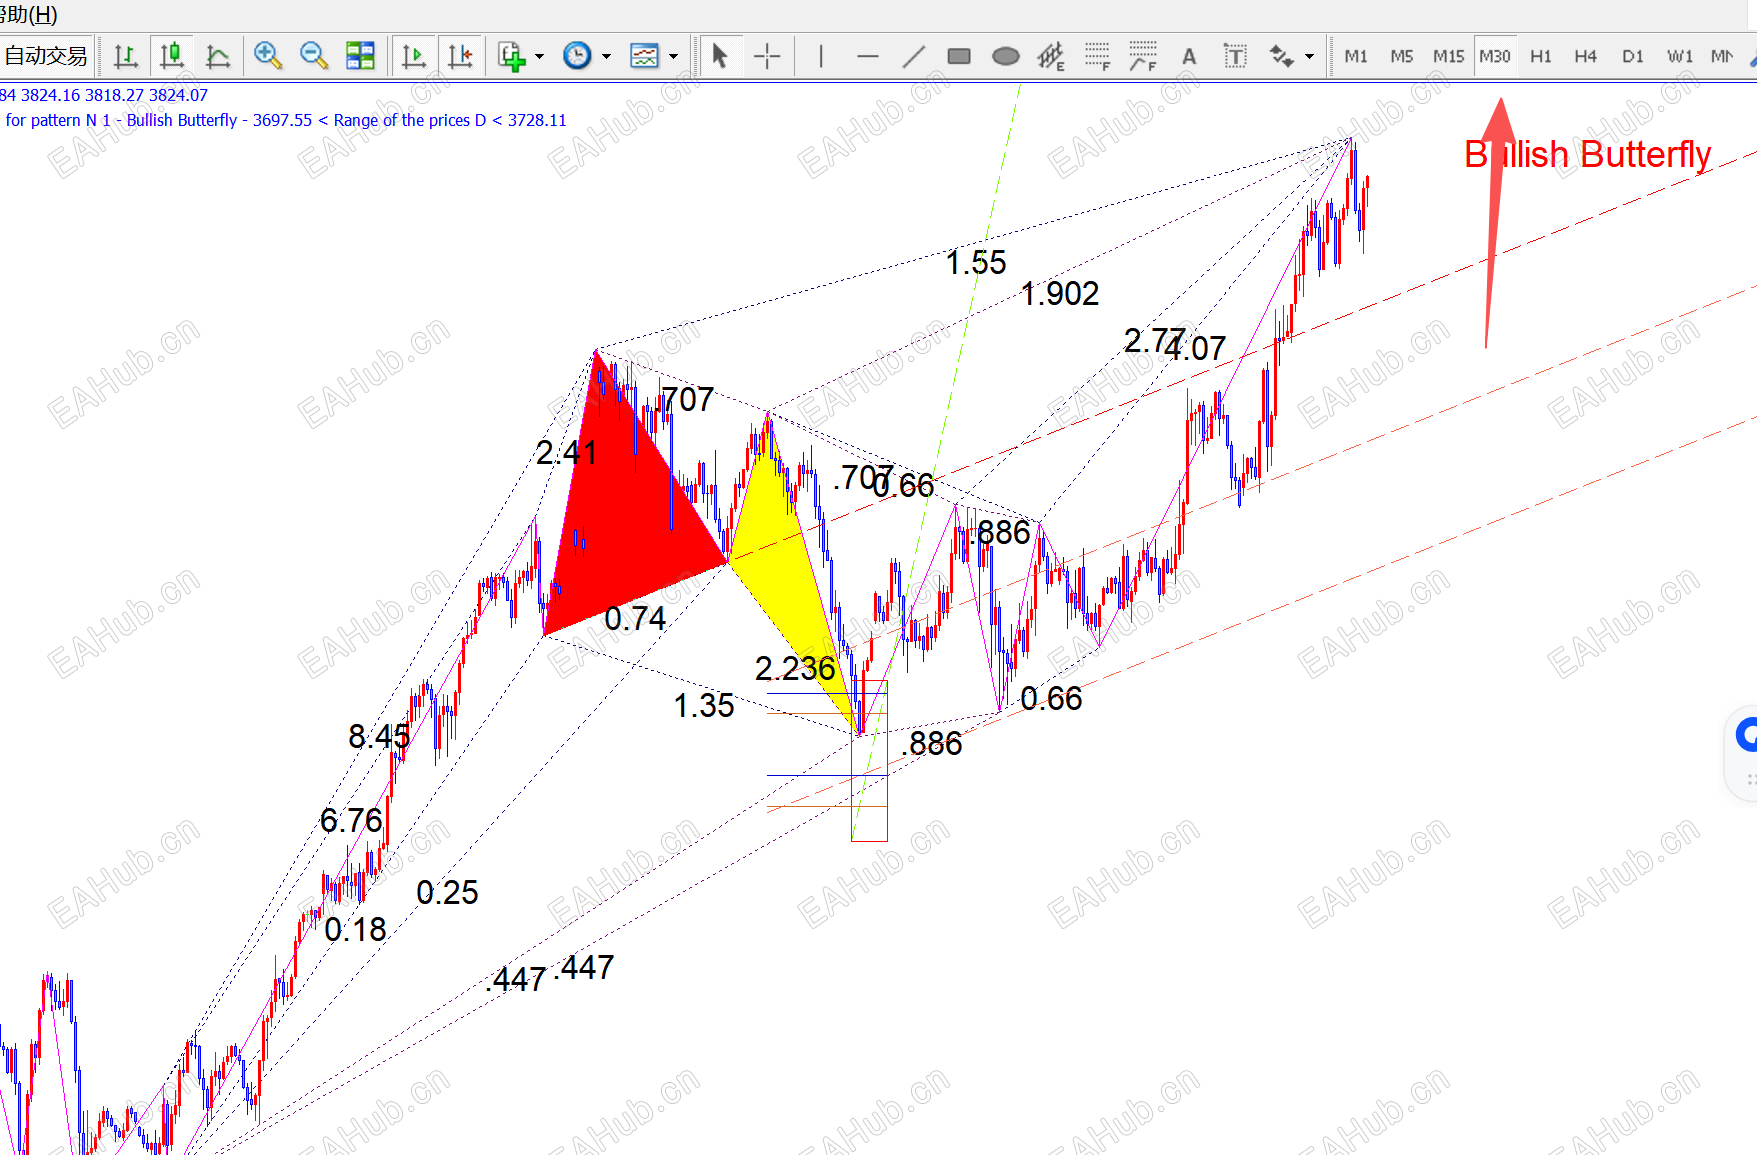Click the 4.07 ratio label
Screen dimensions: 1757x1155
click(1196, 348)
